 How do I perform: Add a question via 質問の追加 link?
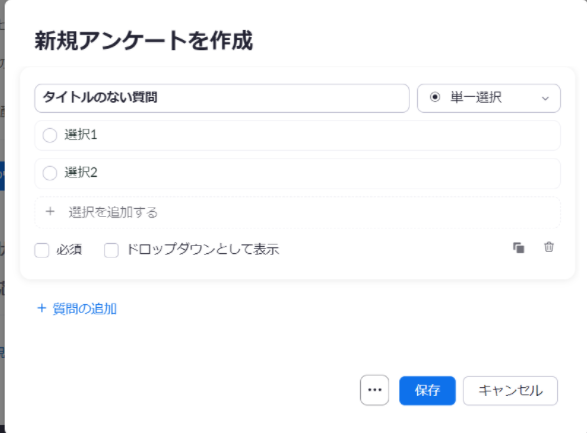(x=77, y=309)
